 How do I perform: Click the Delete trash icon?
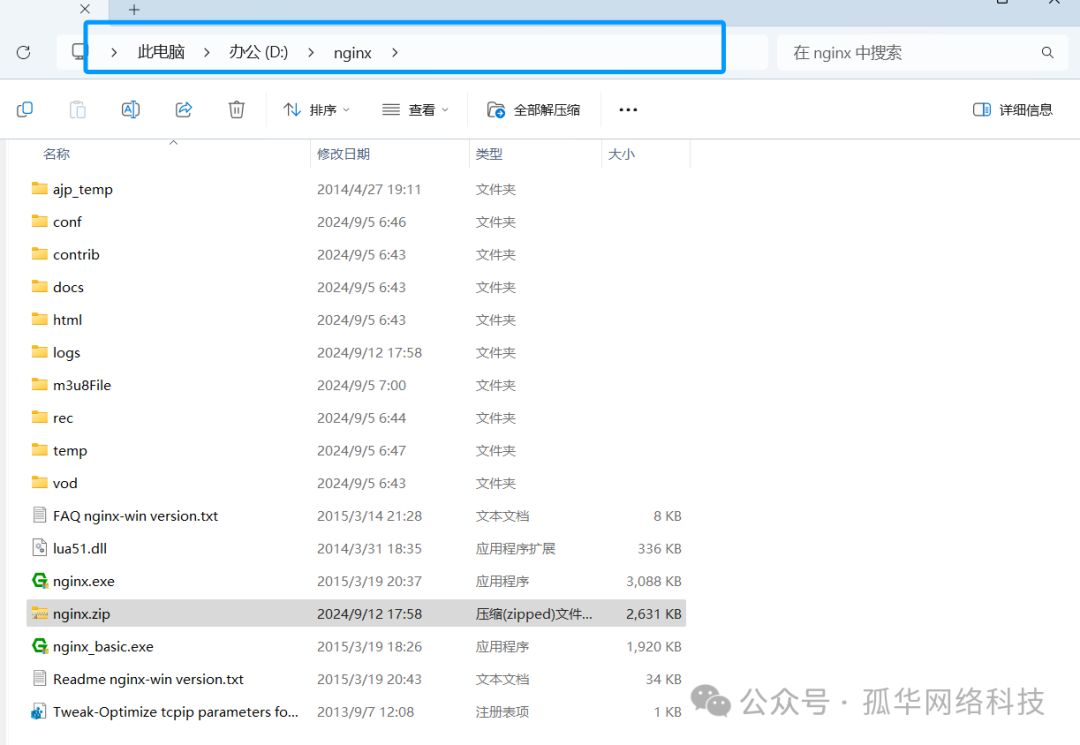pos(236,109)
